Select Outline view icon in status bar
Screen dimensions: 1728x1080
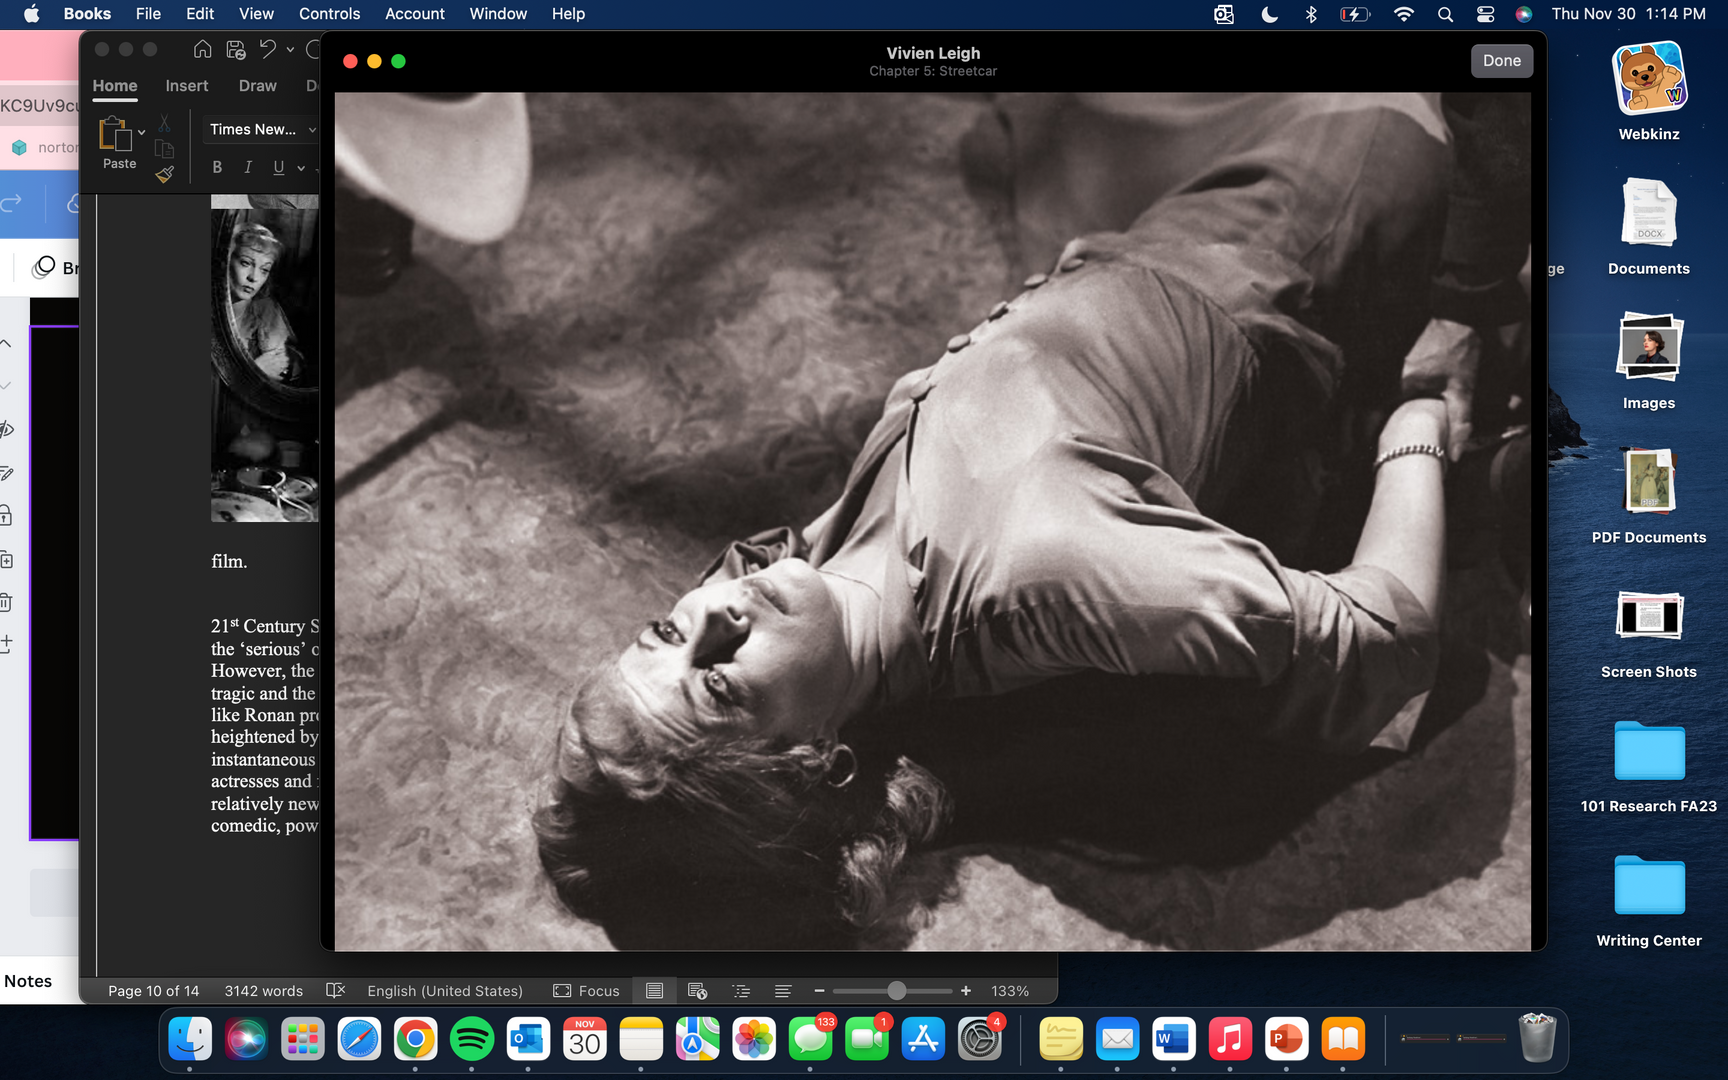741,991
